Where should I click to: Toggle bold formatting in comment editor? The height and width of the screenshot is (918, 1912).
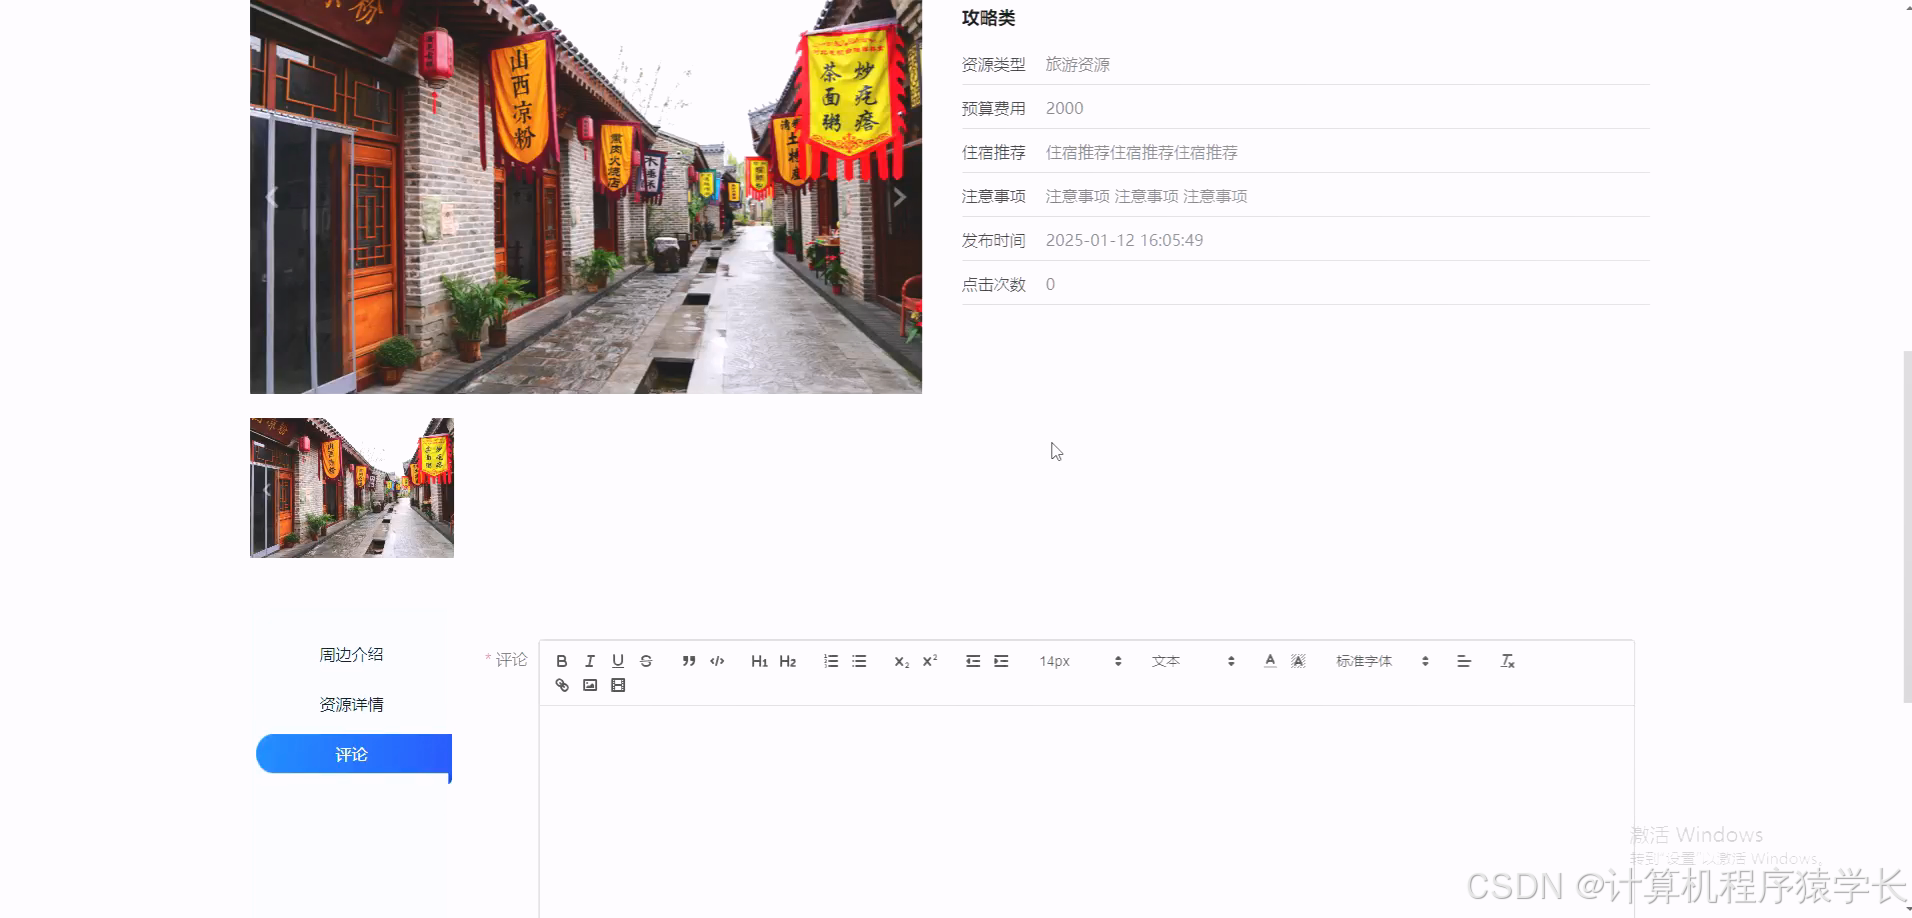tap(562, 661)
